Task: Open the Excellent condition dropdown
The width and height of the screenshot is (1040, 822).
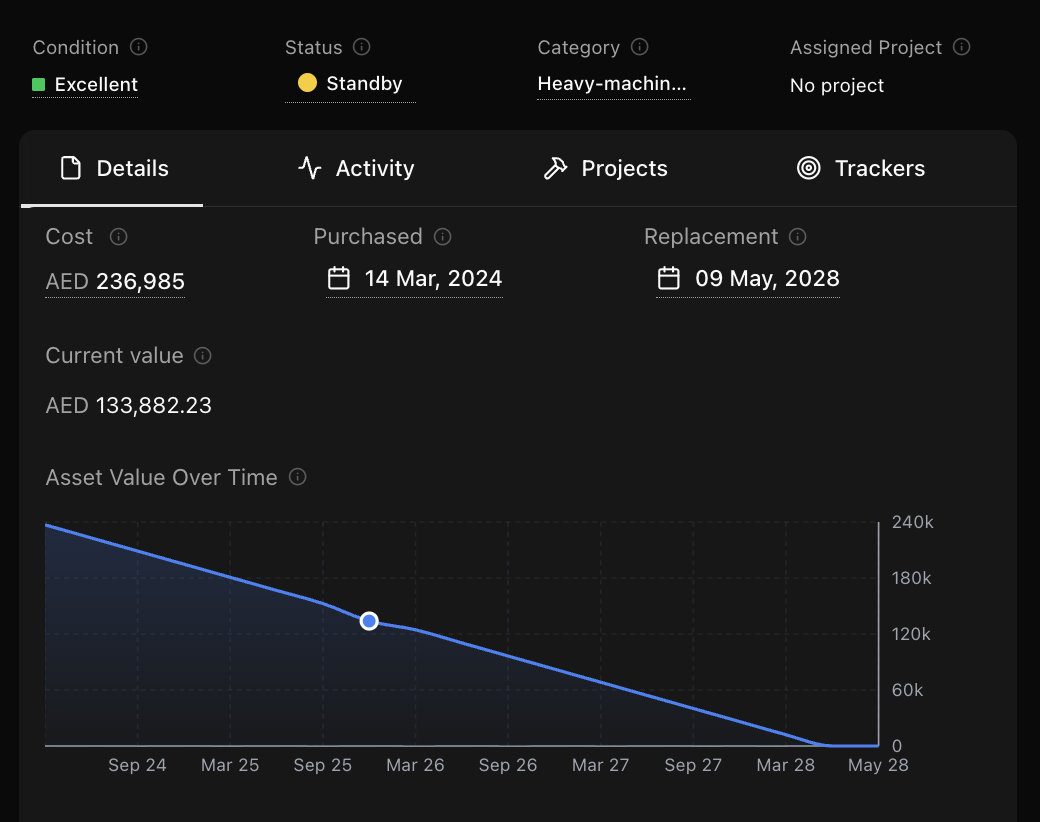Action: click(85, 85)
